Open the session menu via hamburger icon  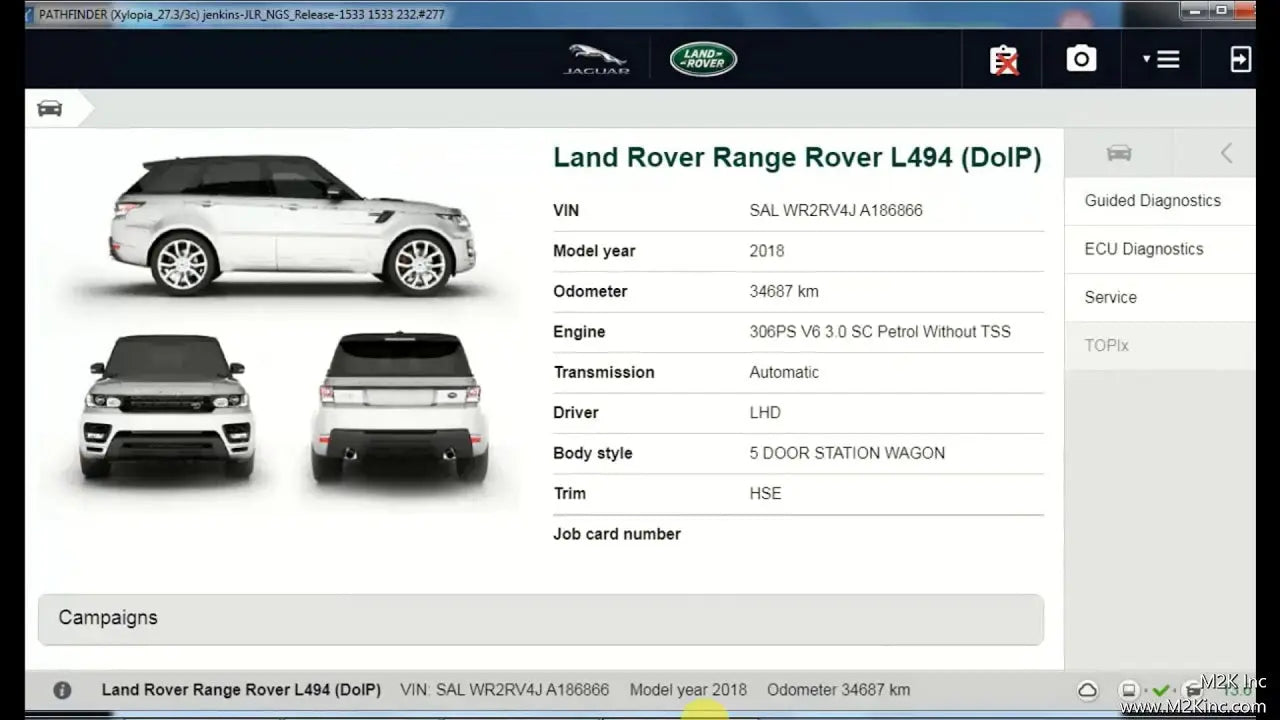point(1167,59)
